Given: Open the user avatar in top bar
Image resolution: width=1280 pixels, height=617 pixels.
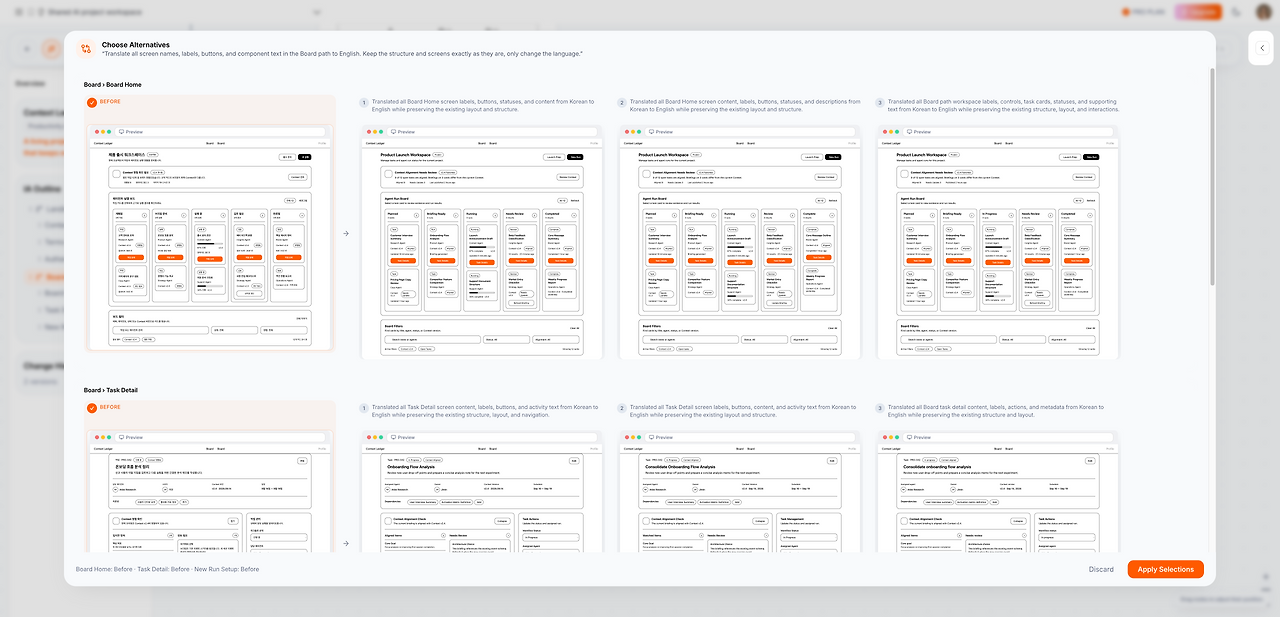Looking at the screenshot, I should pos(1264,12).
